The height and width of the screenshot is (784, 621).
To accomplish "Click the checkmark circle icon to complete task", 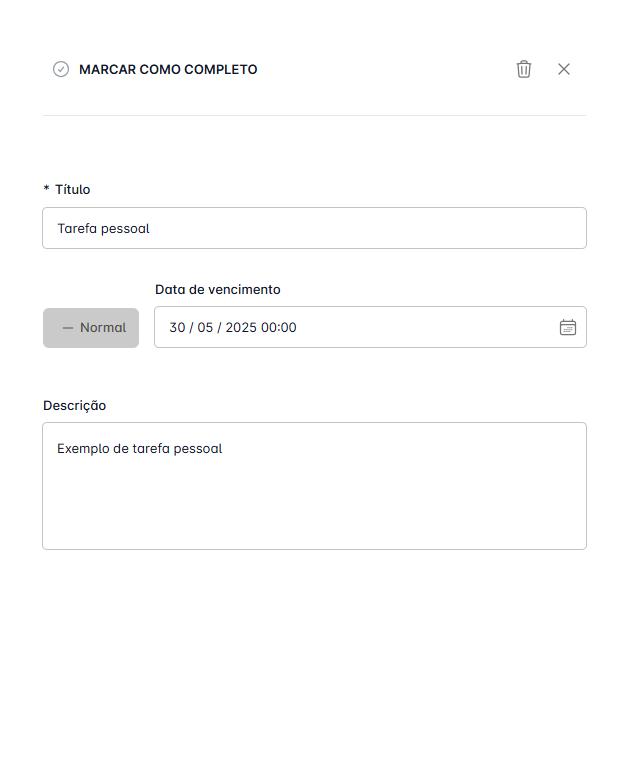I will (x=60, y=69).
